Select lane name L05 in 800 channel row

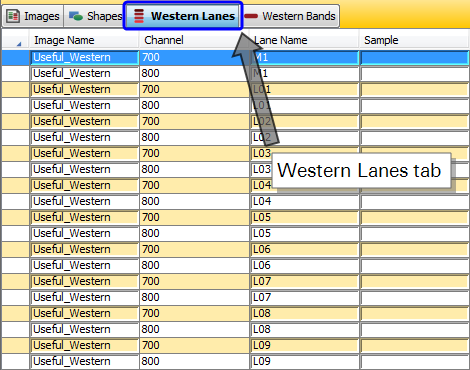click(304, 233)
